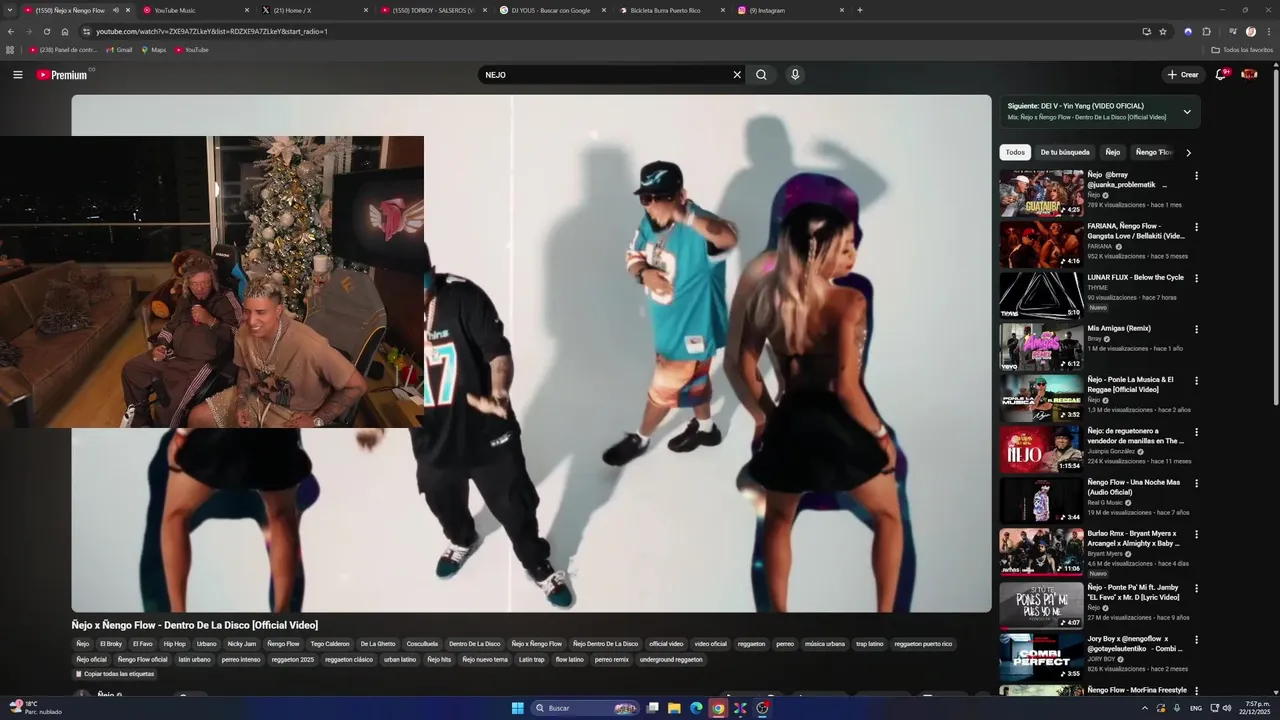
Task: Open the Maps bookmark
Action: click(x=154, y=50)
